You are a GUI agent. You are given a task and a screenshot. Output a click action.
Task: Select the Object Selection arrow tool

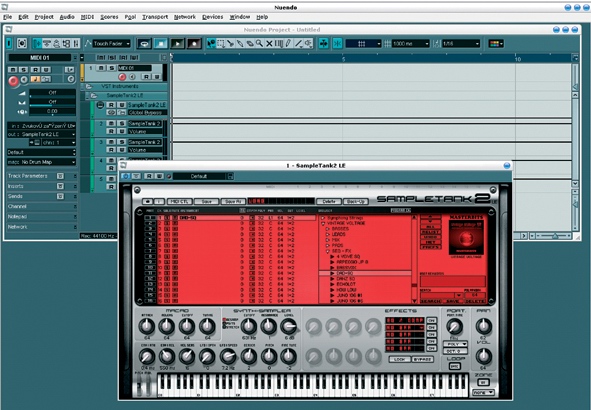tap(211, 44)
